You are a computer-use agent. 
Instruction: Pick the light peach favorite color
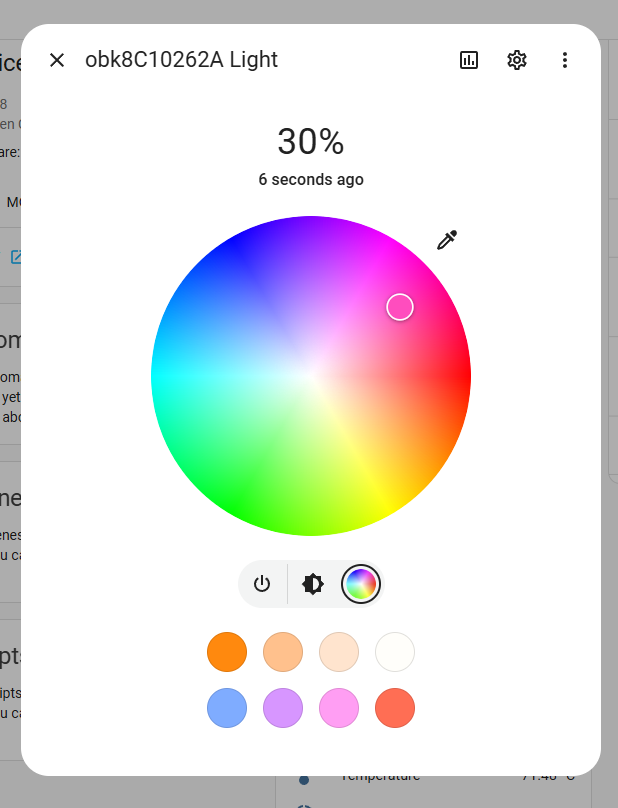click(x=283, y=652)
